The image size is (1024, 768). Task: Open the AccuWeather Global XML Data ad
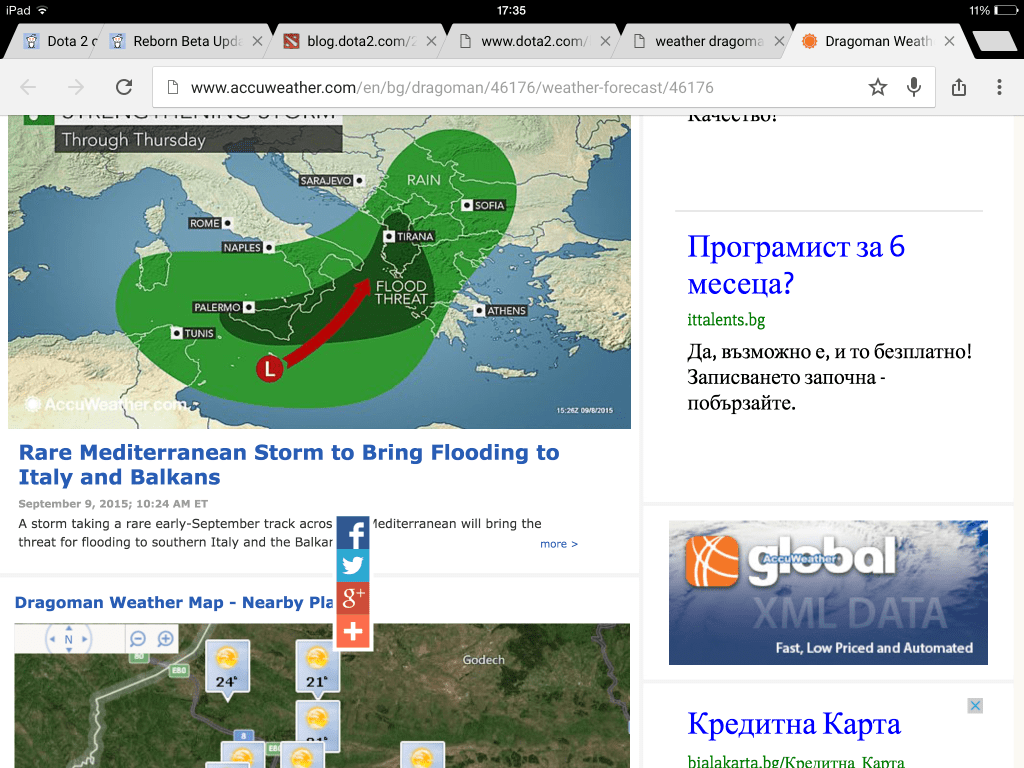827,592
